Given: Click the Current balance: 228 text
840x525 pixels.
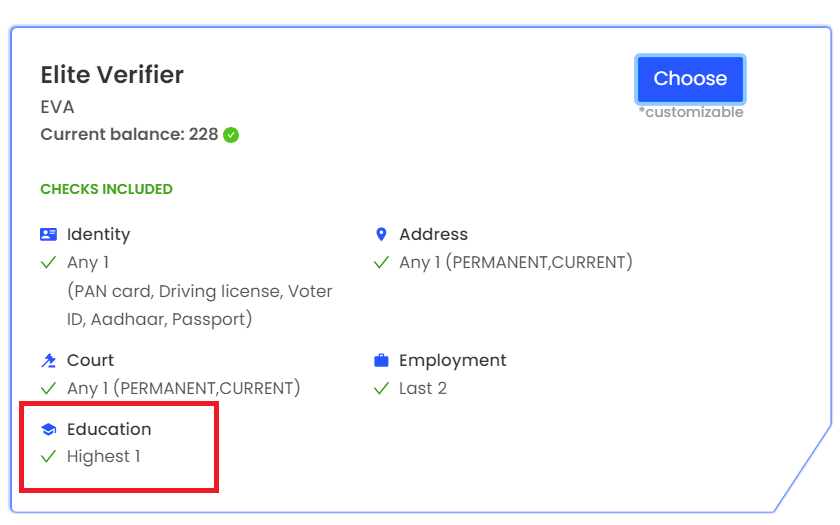Looking at the screenshot, I should click(x=129, y=134).
